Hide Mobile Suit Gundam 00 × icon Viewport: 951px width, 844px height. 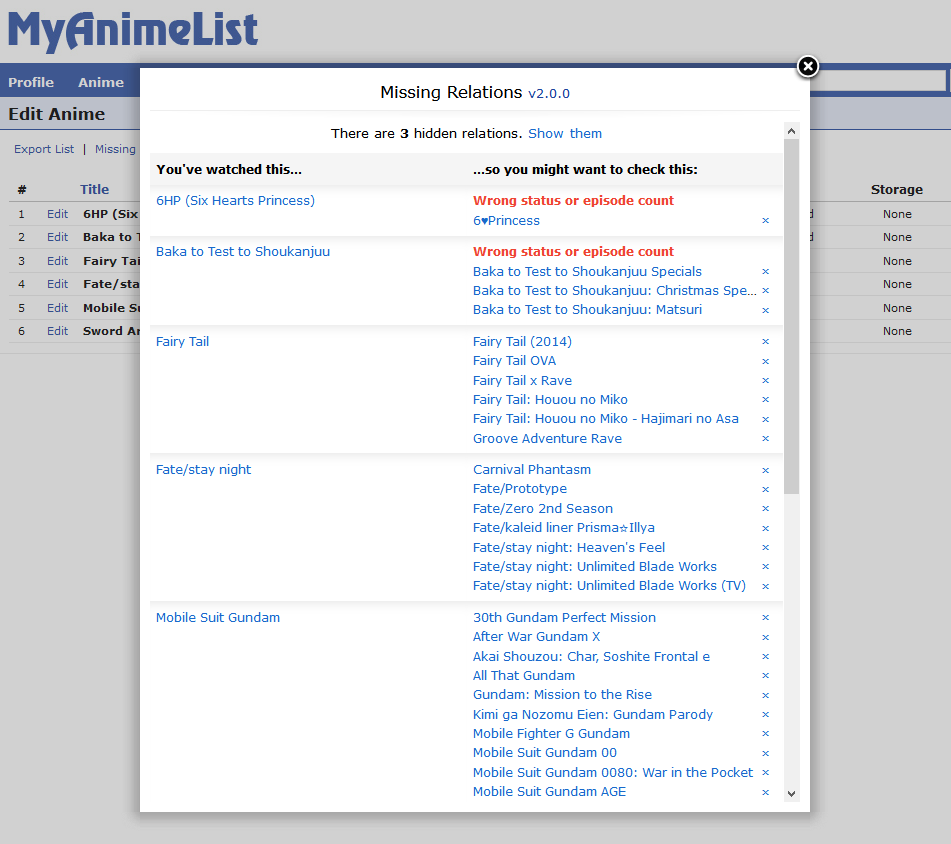pos(766,753)
